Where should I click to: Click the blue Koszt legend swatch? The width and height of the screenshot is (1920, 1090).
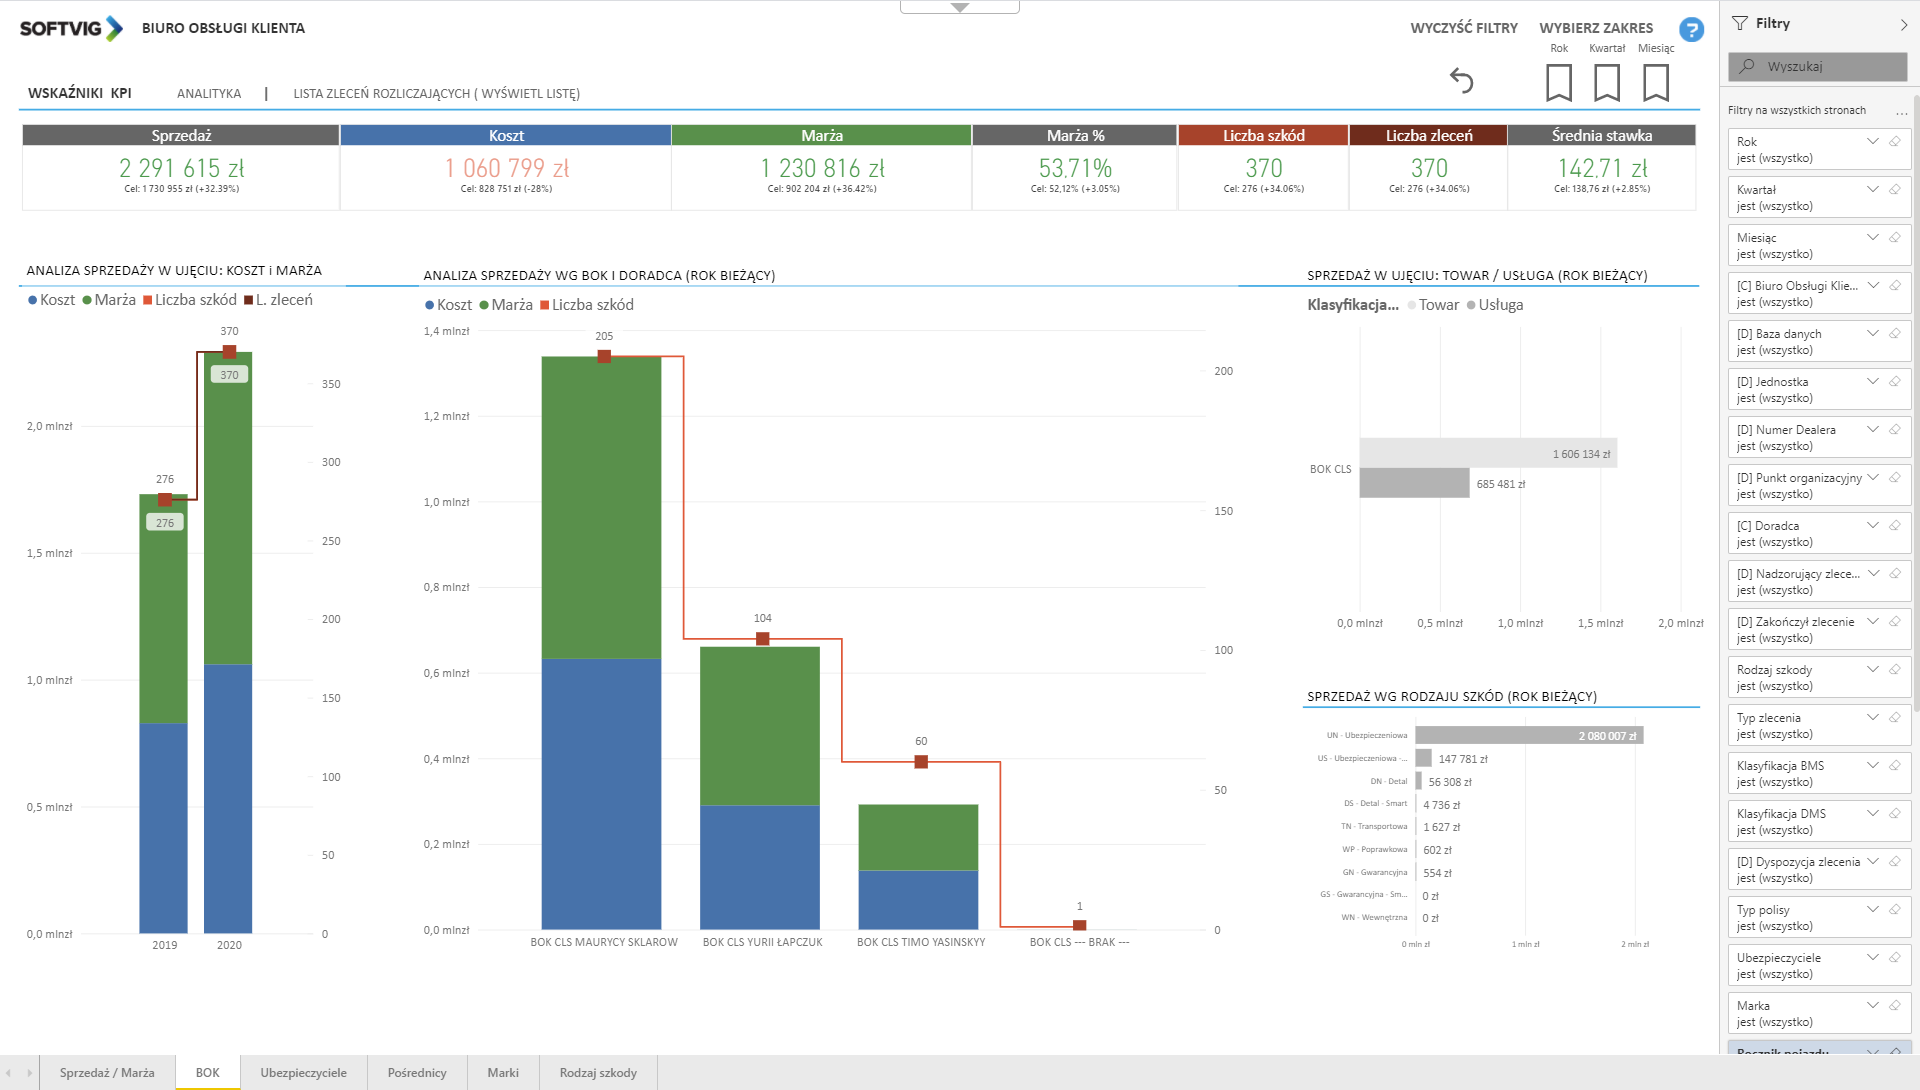pyautogui.click(x=33, y=300)
